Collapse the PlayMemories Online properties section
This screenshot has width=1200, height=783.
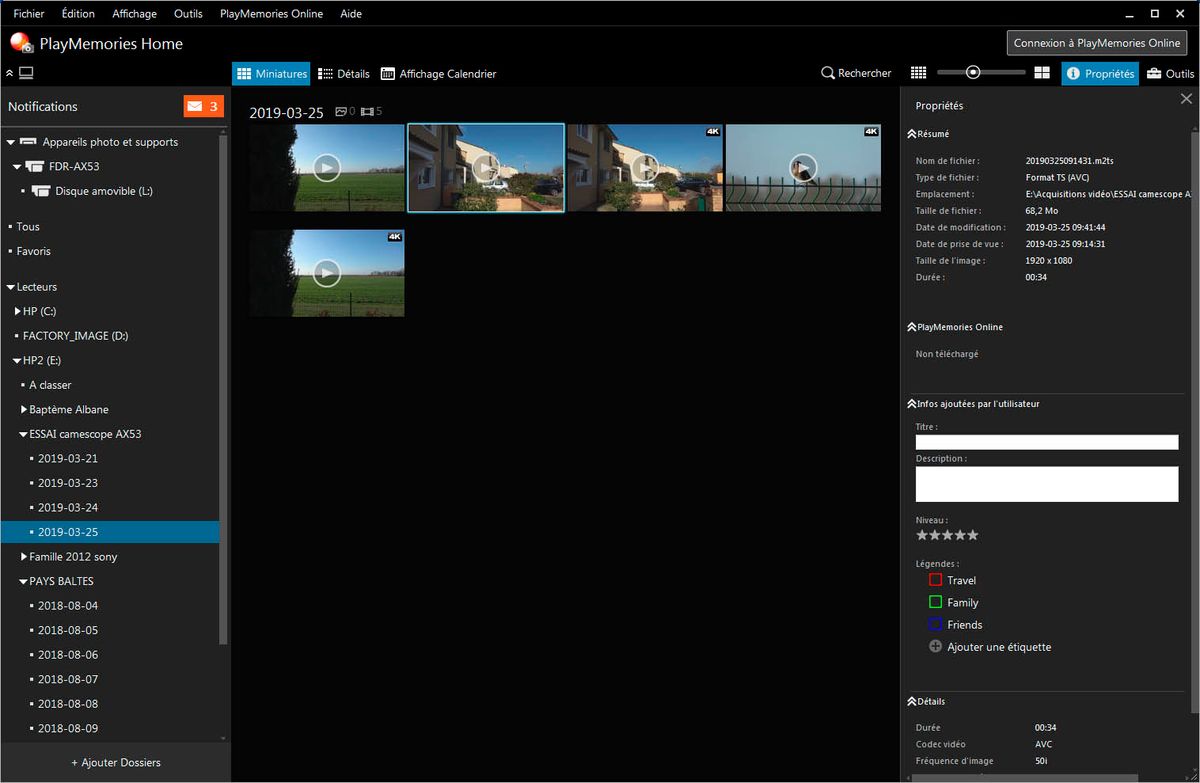pyautogui.click(x=911, y=327)
